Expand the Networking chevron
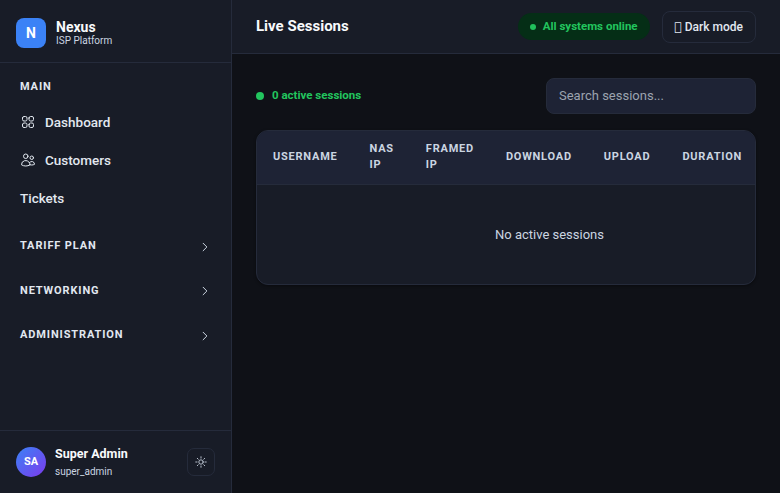This screenshot has width=780, height=493. tap(204, 291)
